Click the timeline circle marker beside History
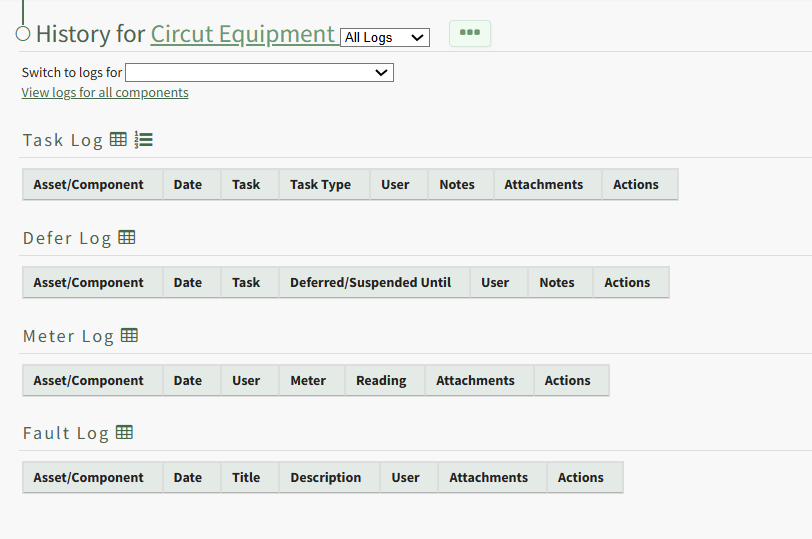Image resolution: width=812 pixels, height=539 pixels. [23, 34]
